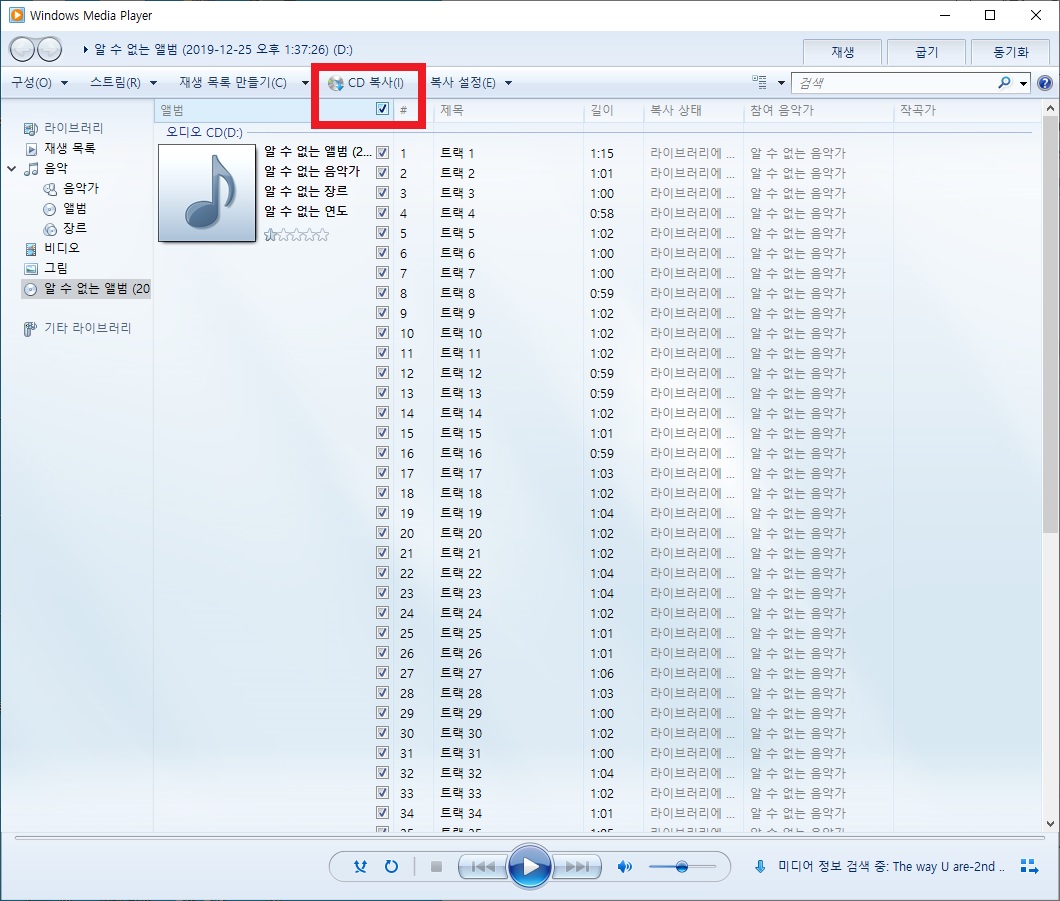Open the 구성(O) dropdown menu
Screen dimensions: 1060x901
coord(39,82)
